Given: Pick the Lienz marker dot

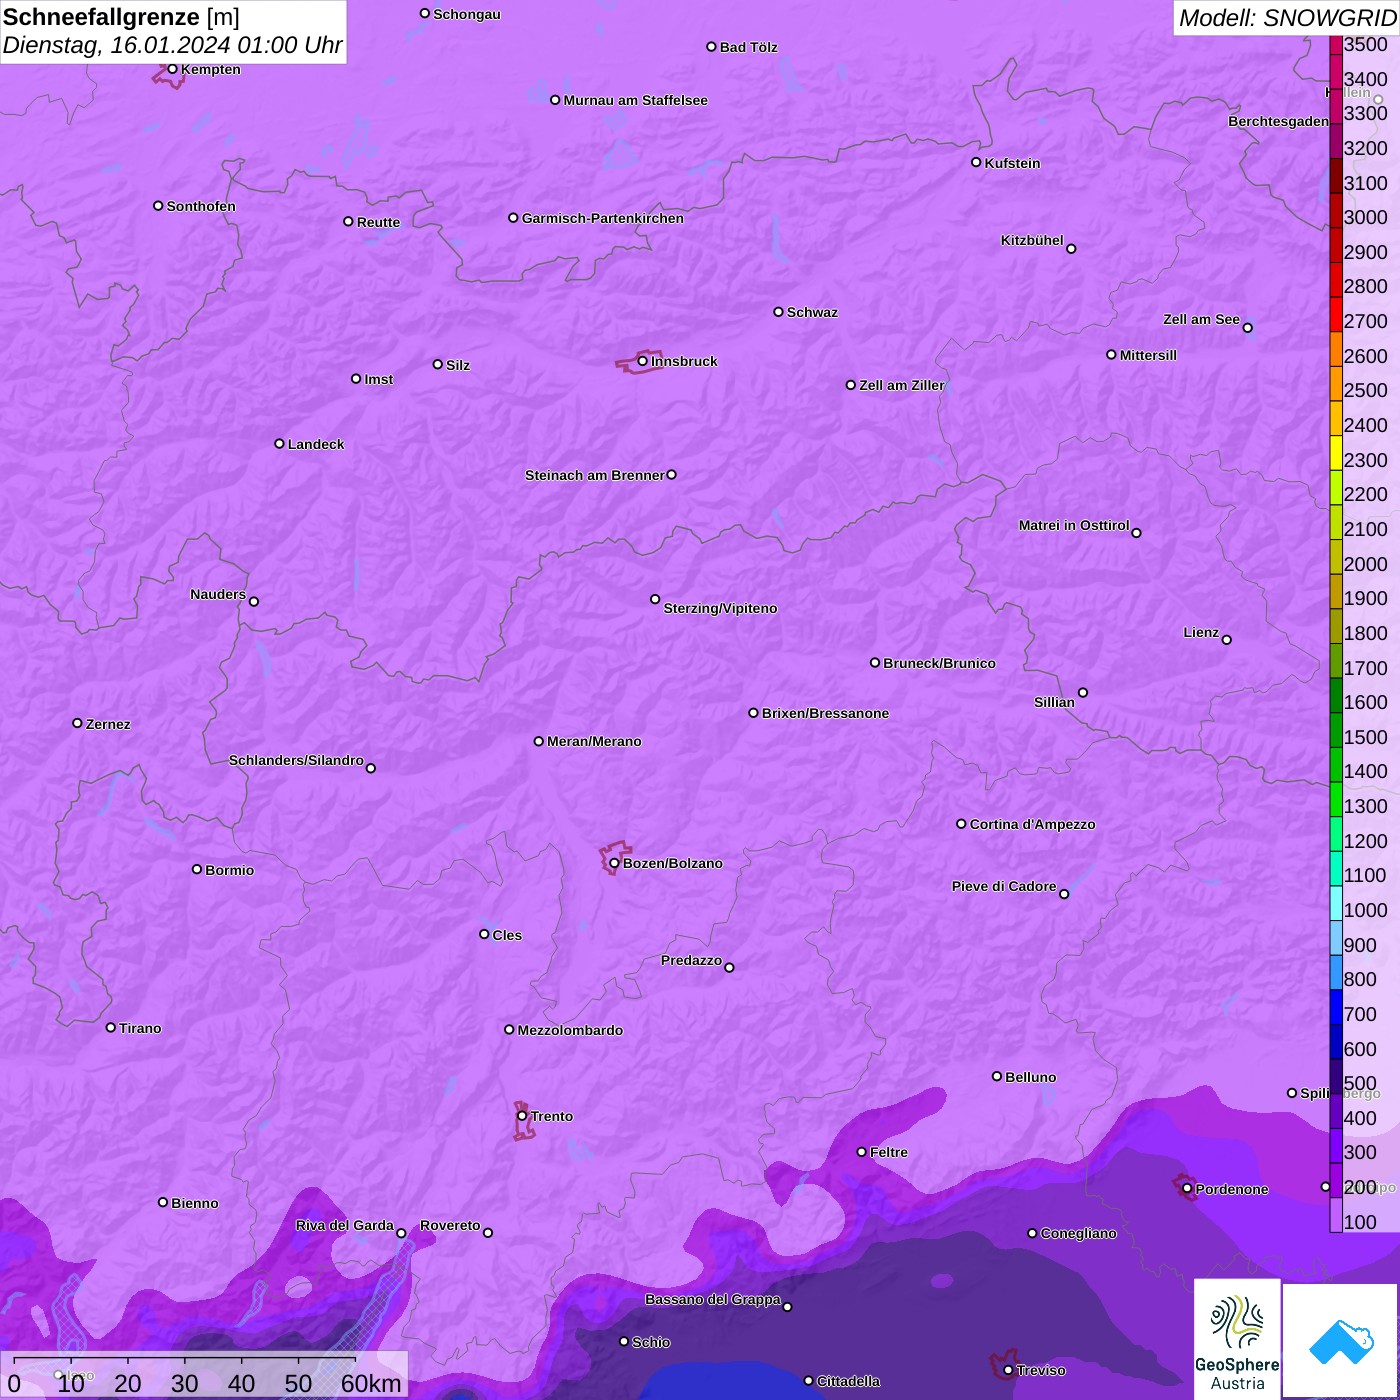Looking at the screenshot, I should (1227, 640).
